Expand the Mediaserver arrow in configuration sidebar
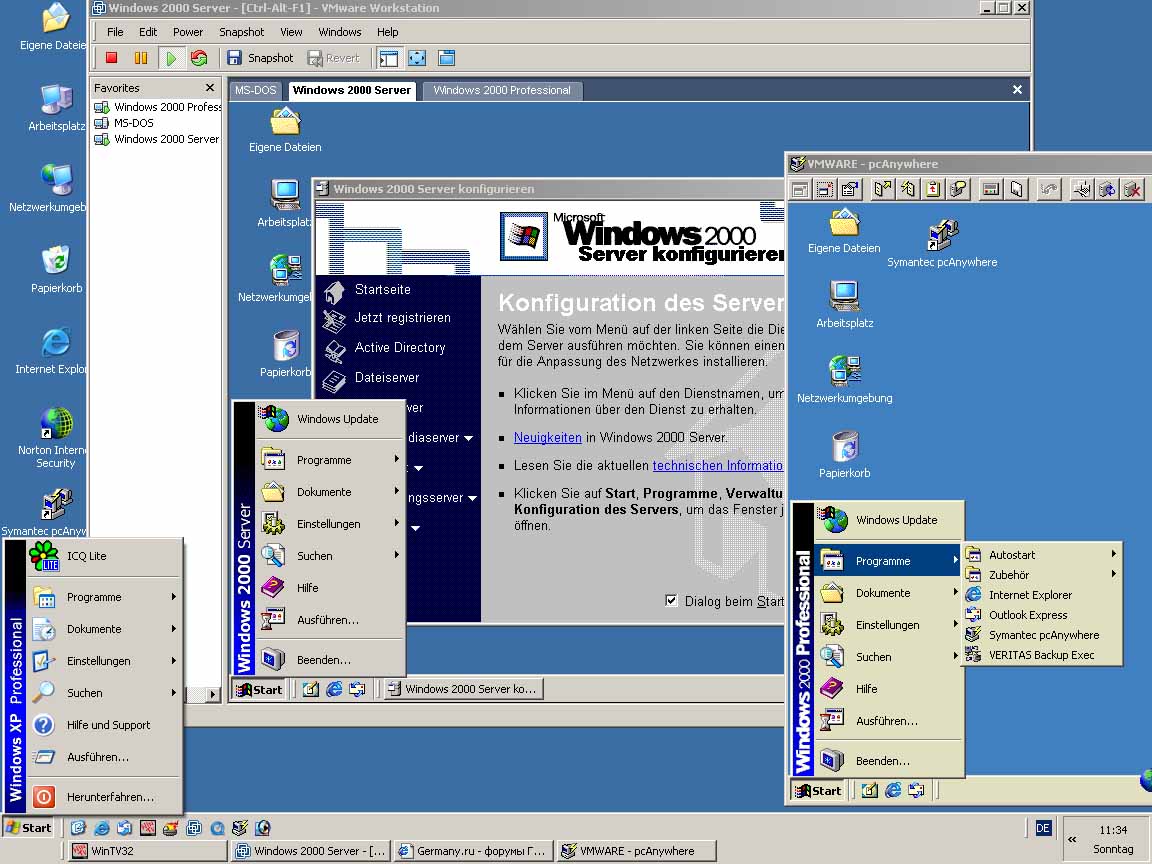 coord(468,439)
